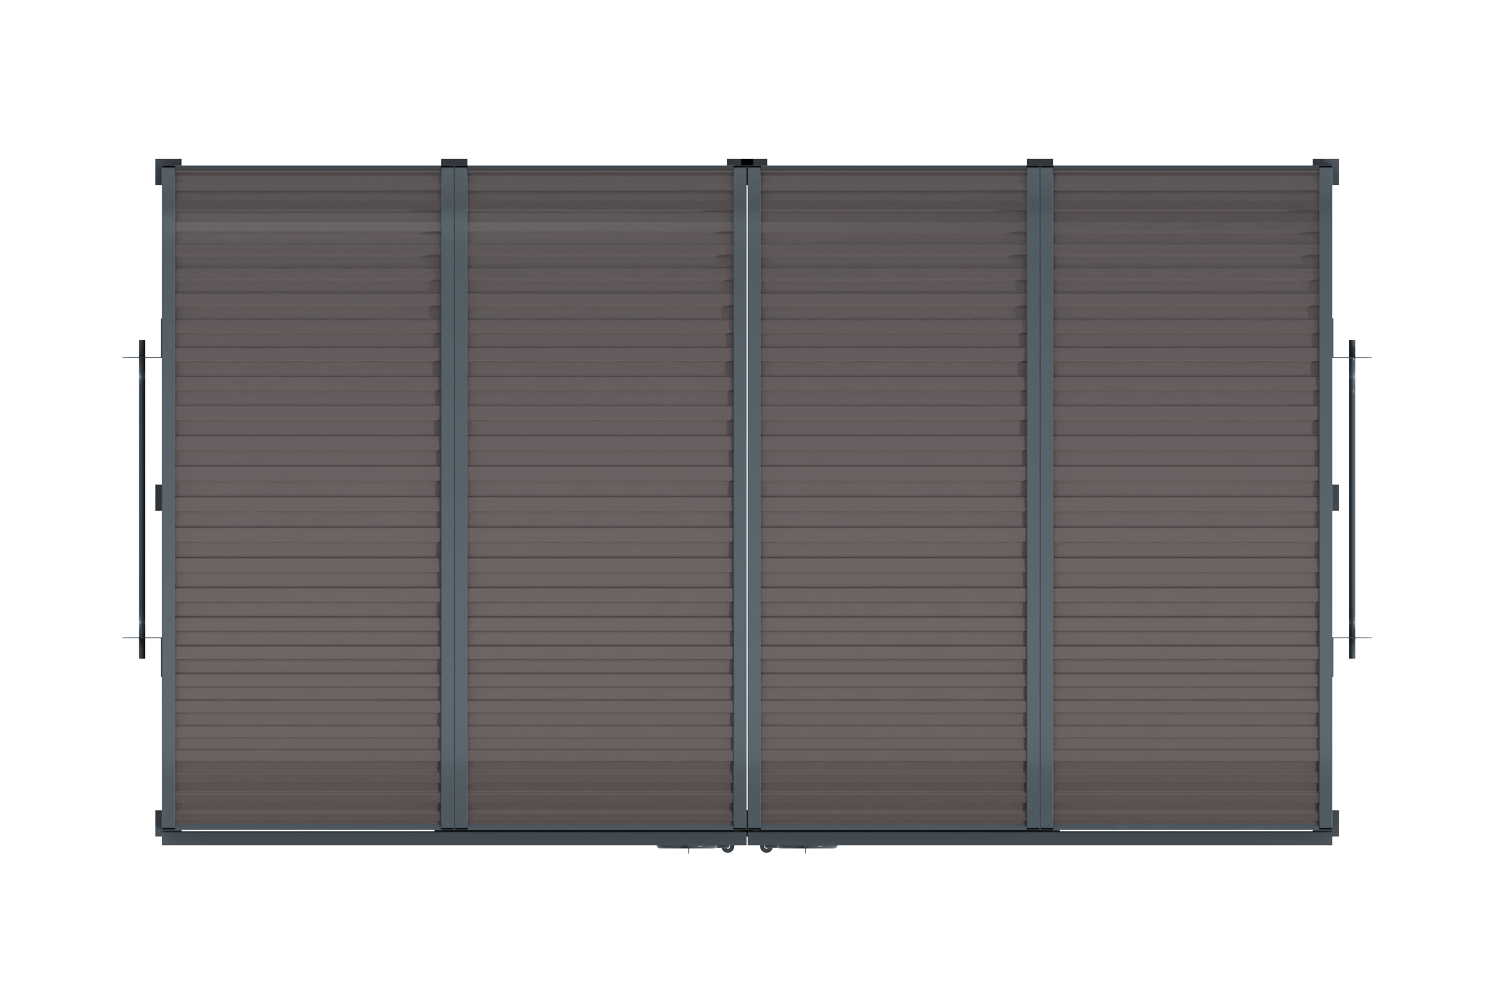Click the left inner vertical post
This screenshot has width=1500, height=1000.
[454, 500]
